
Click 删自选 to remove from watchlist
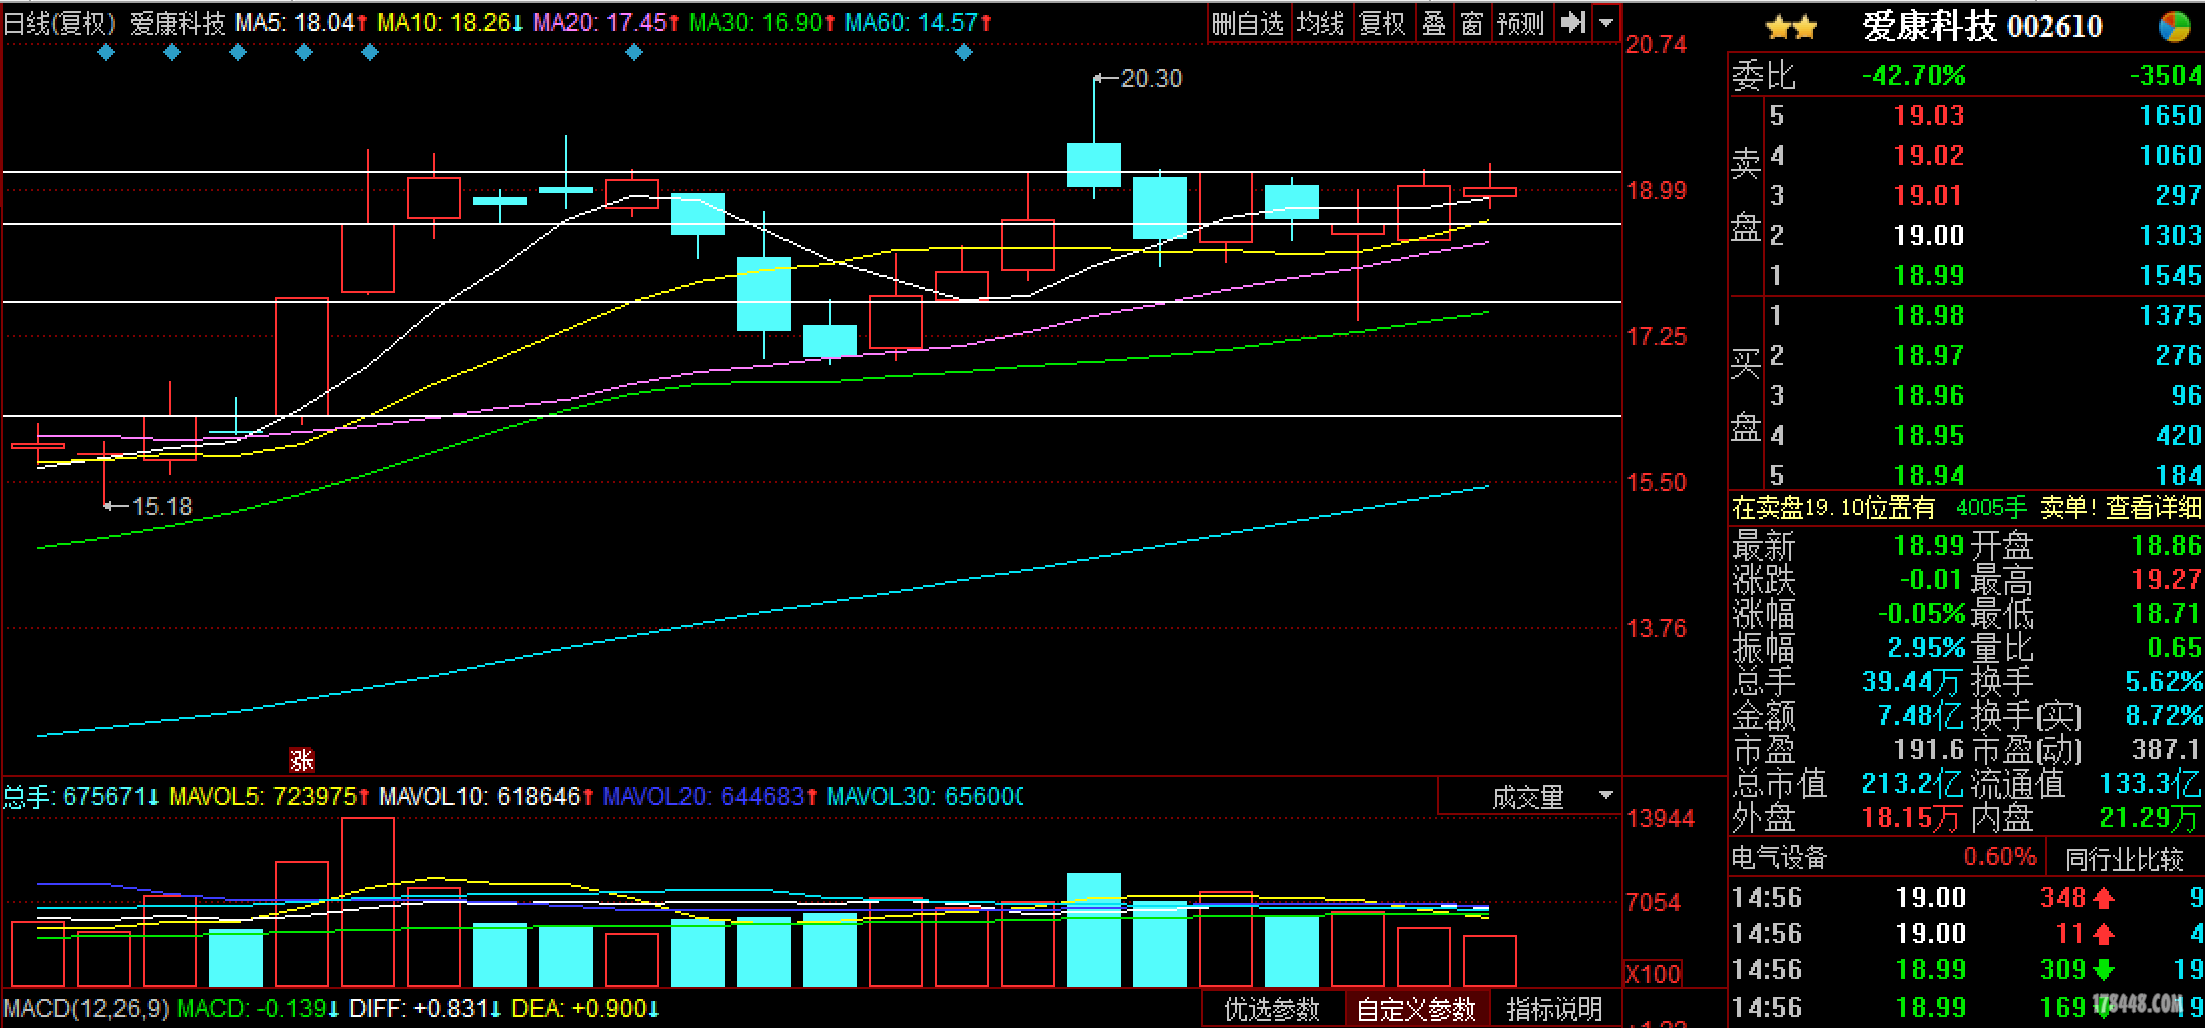(1248, 22)
